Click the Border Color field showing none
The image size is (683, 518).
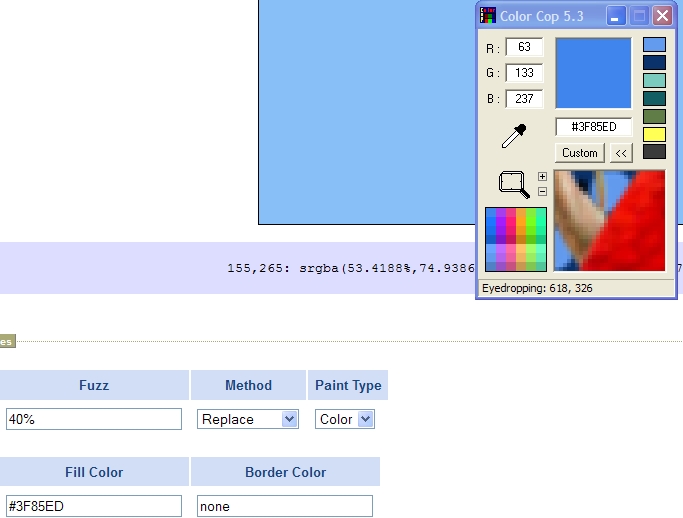coord(284,506)
